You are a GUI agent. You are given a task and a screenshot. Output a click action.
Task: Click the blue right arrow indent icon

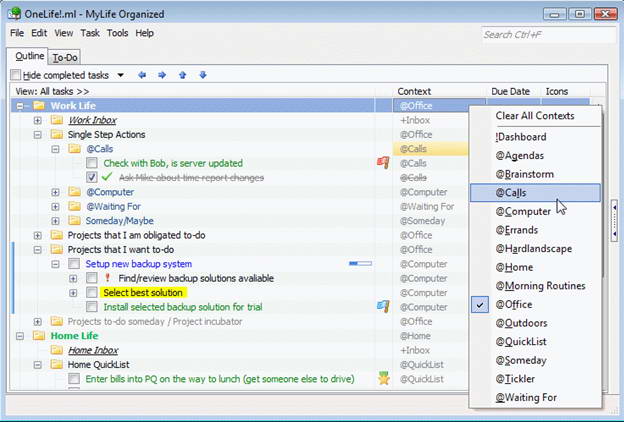coord(162,75)
